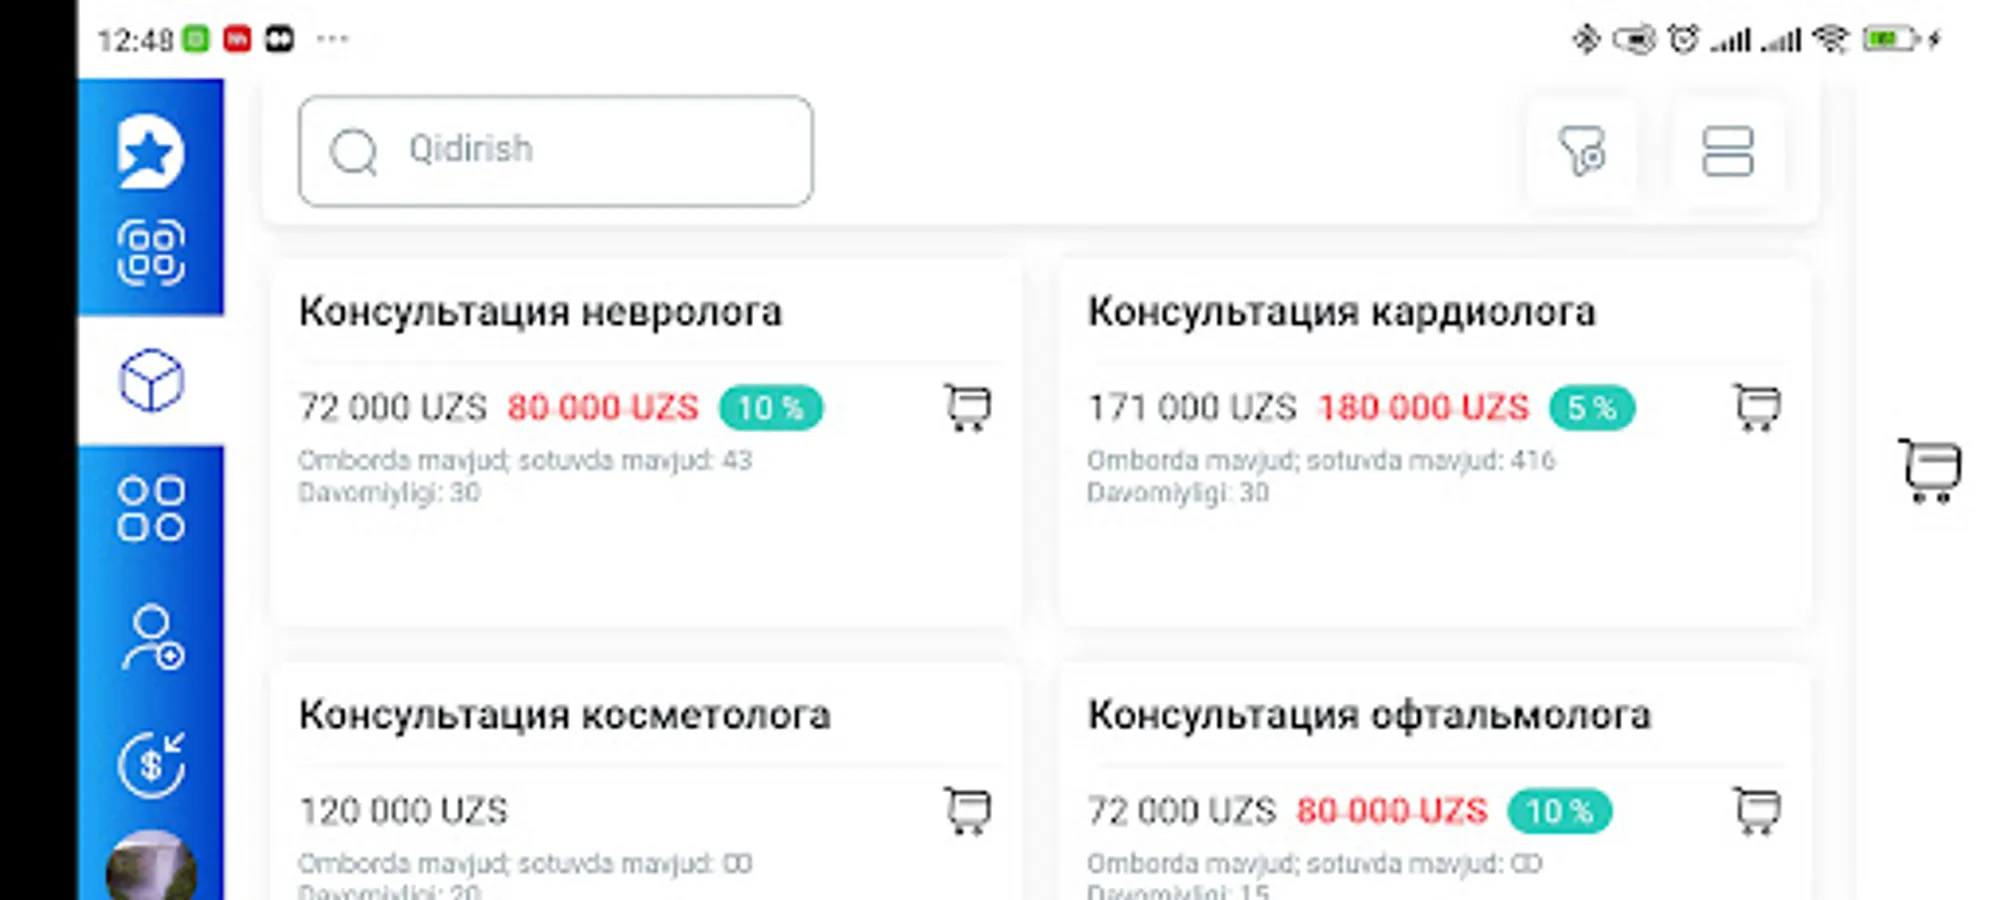Open Консультация кардиолога service title
The image size is (2003, 900).
coord(1341,312)
